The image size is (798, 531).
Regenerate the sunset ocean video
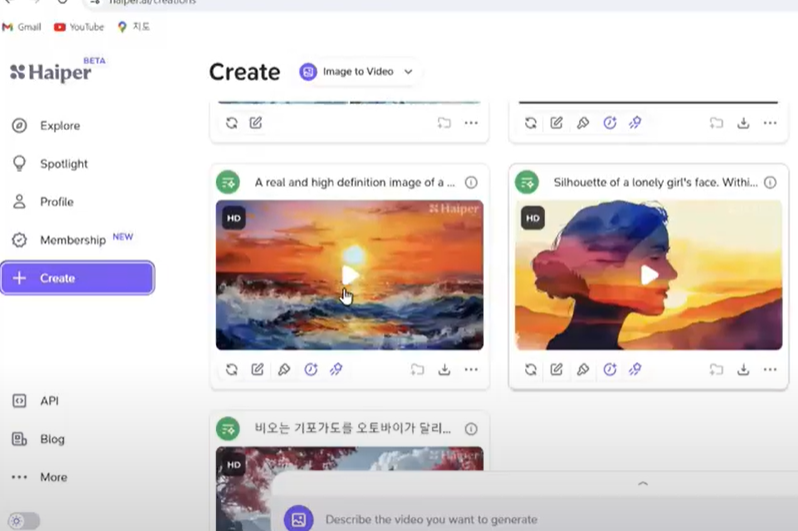pyautogui.click(x=232, y=370)
